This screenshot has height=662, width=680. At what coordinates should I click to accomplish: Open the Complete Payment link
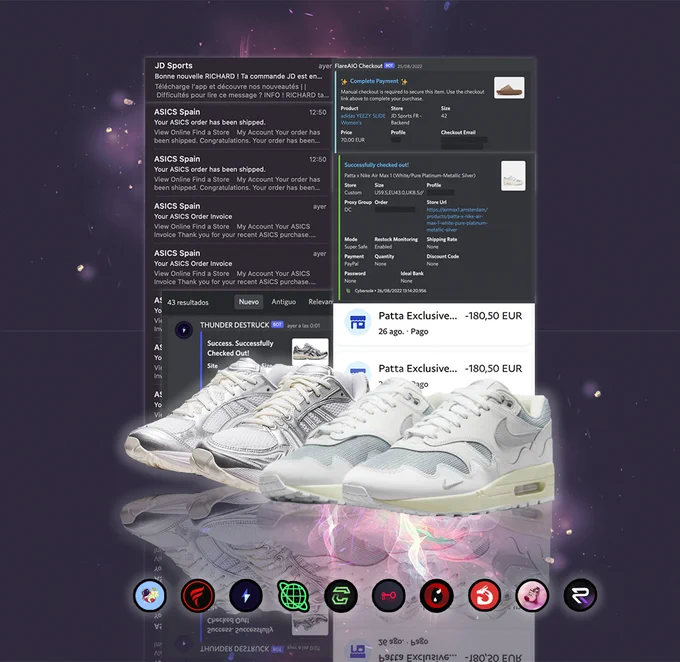[374, 81]
